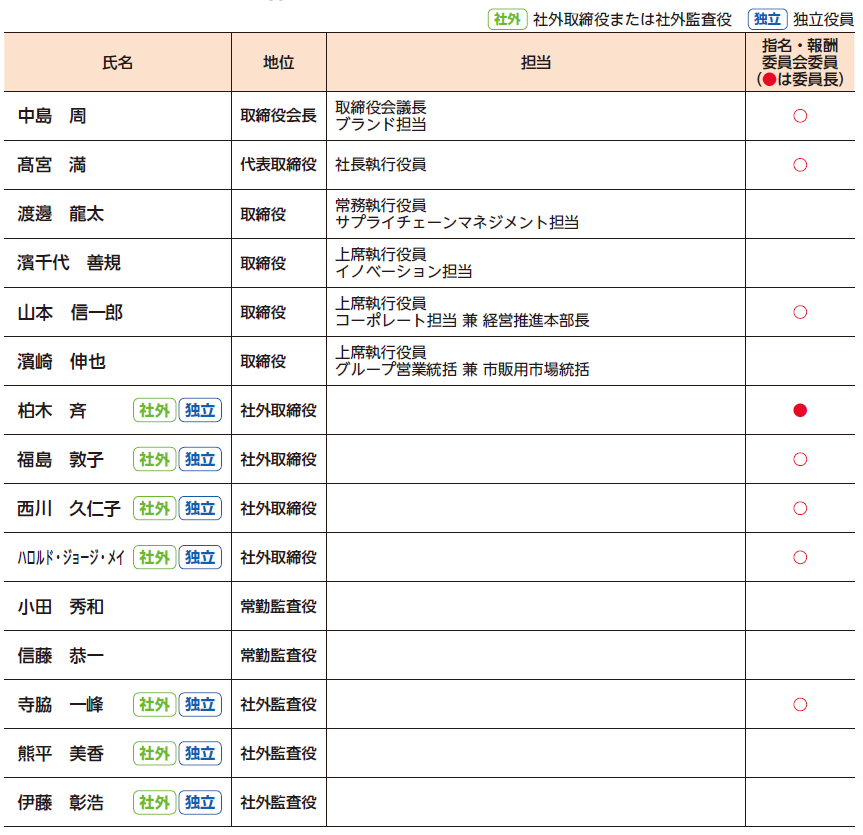Click the duty text 常務執行役員
Viewport: 863px width, 835px height.
tap(381, 205)
